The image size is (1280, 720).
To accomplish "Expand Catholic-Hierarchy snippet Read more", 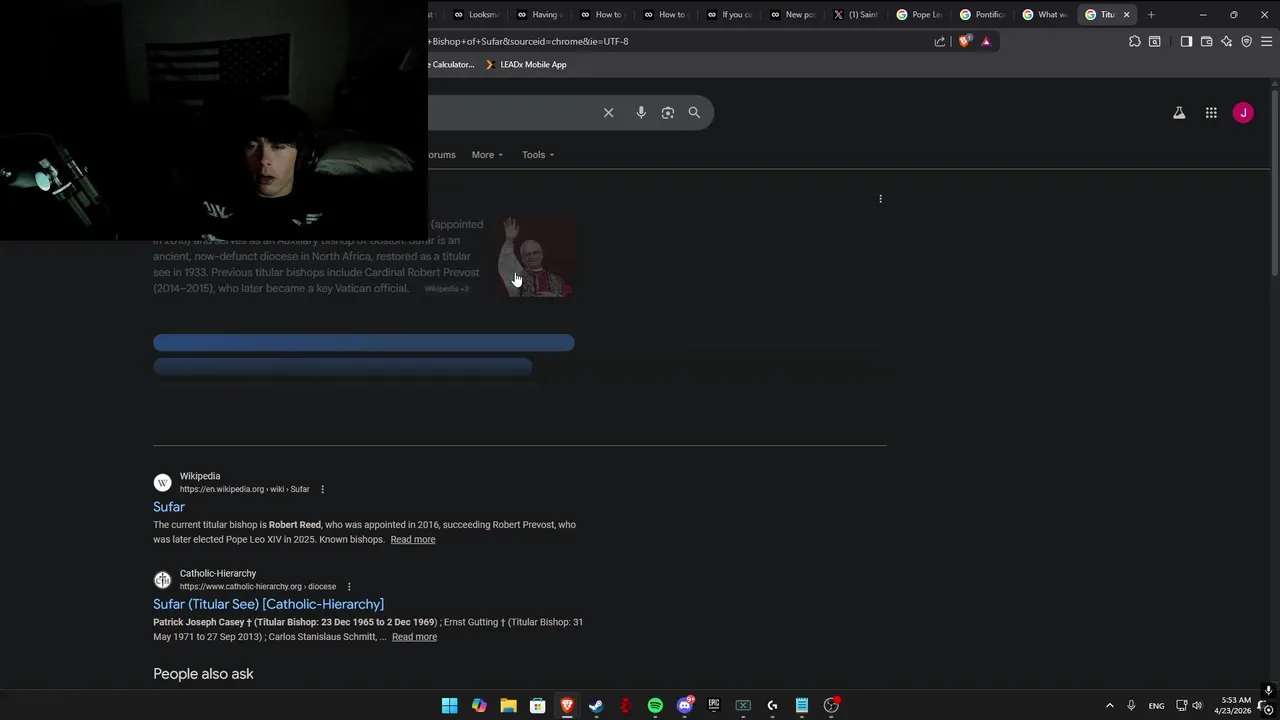I will (414, 637).
